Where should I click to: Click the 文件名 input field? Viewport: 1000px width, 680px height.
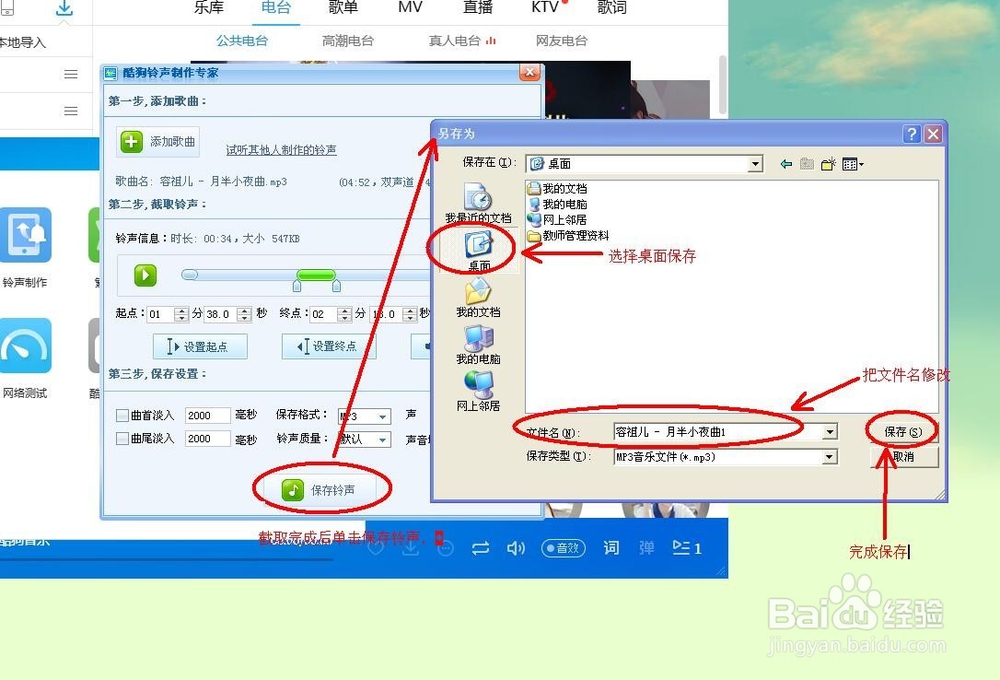[x=718, y=432]
